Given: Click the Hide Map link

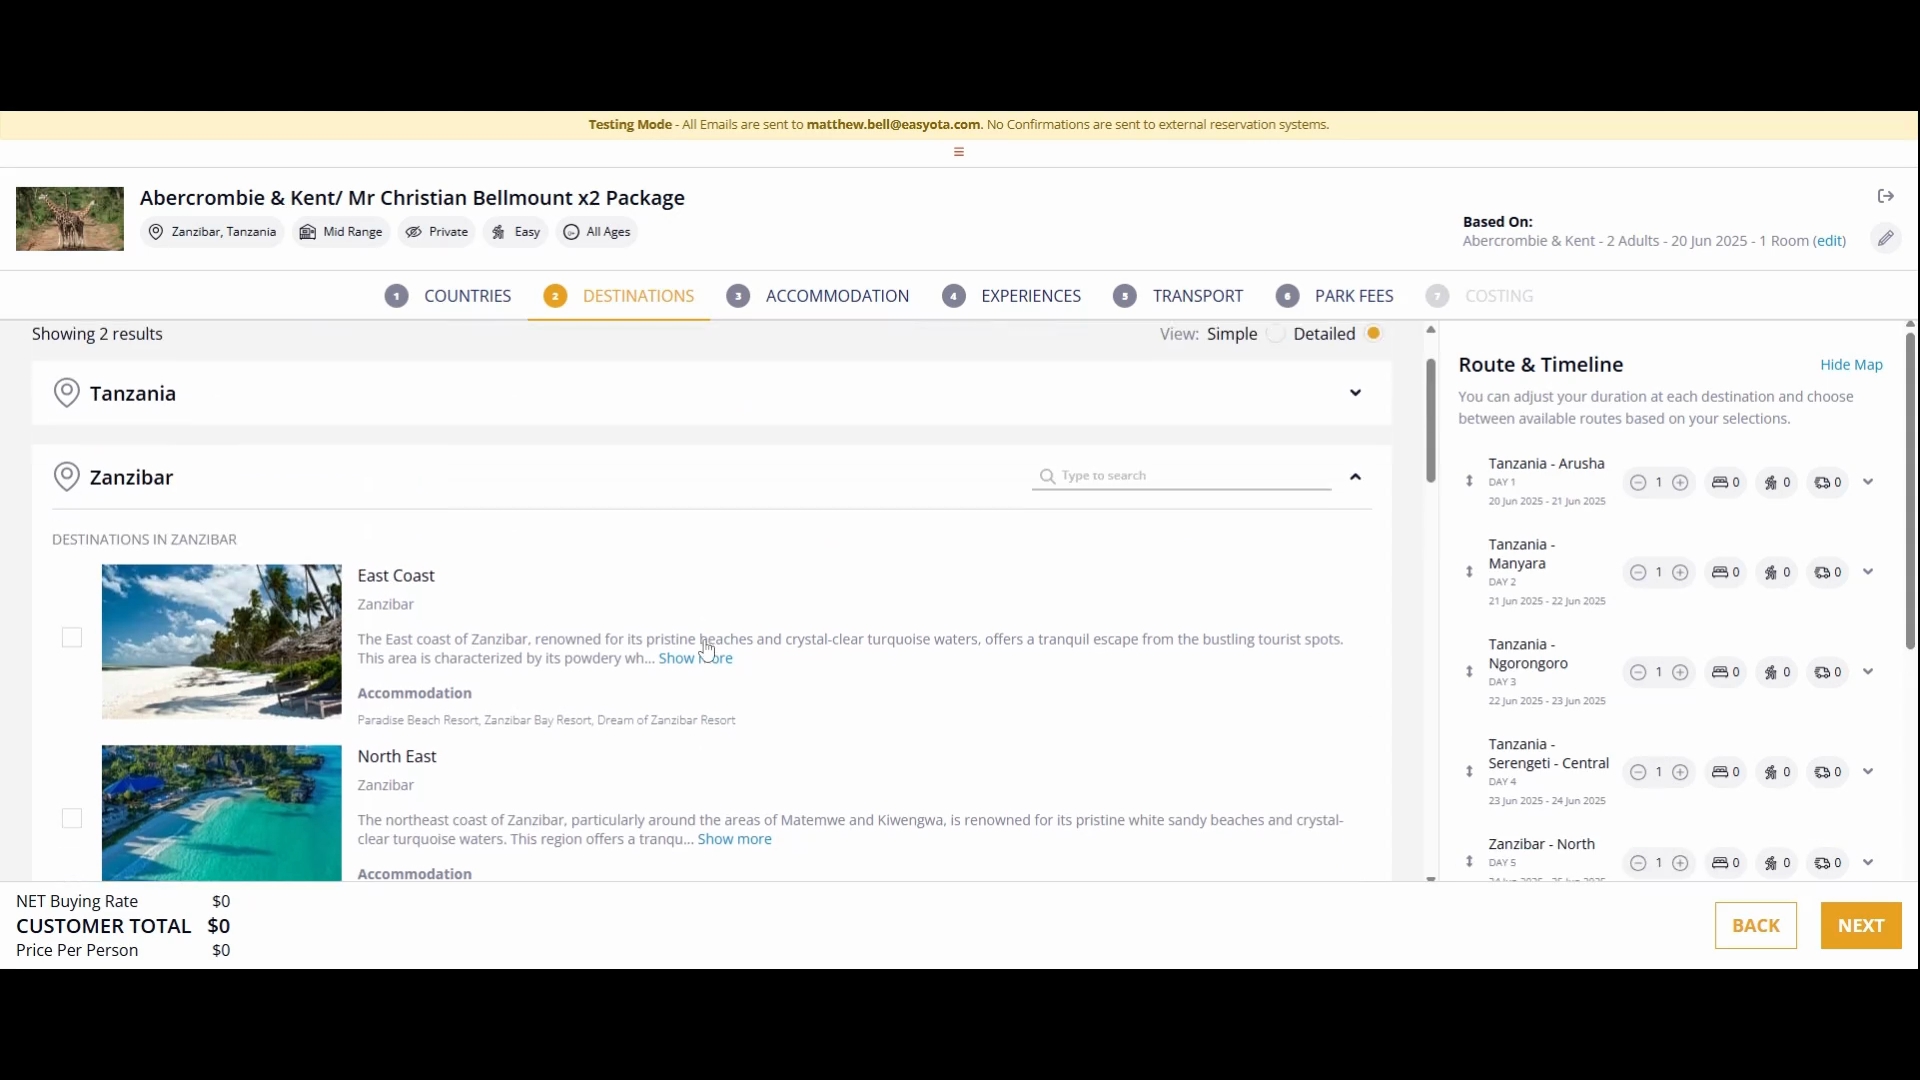Looking at the screenshot, I should tap(1852, 365).
